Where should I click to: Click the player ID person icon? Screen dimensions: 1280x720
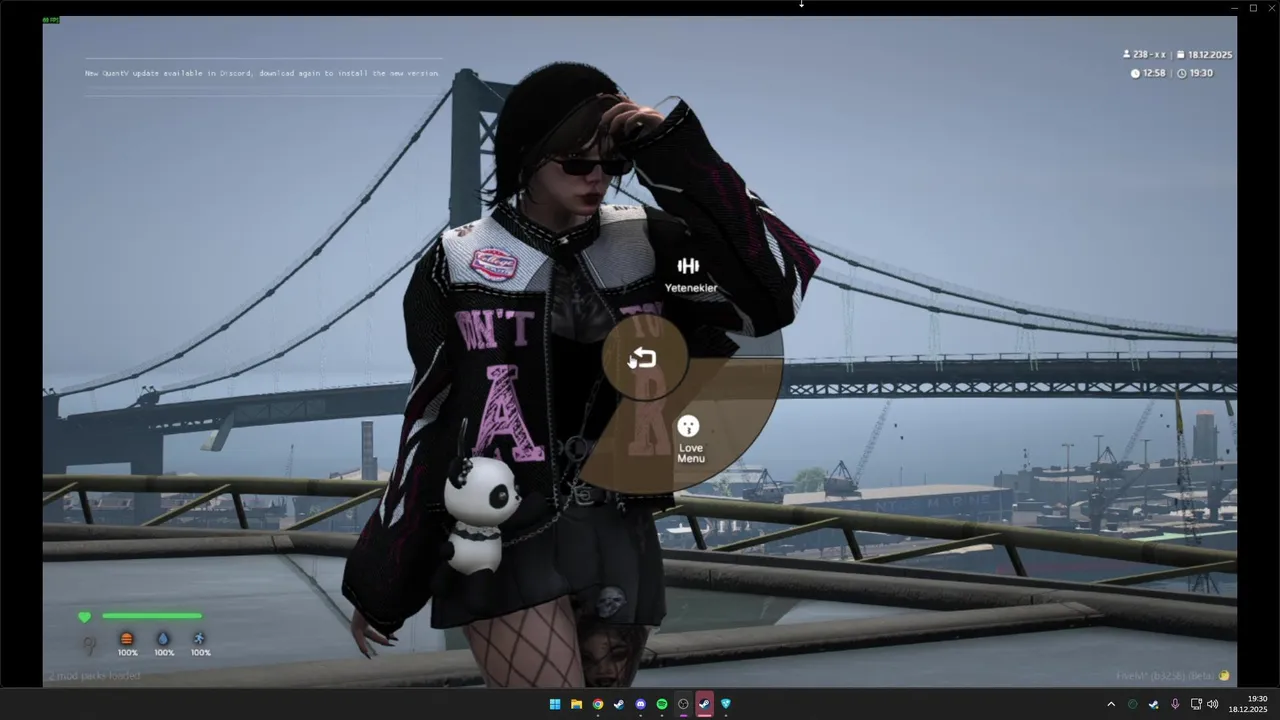[1127, 54]
